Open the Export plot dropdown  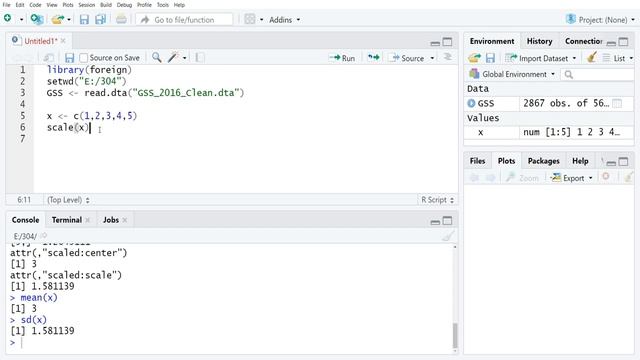(x=571, y=178)
